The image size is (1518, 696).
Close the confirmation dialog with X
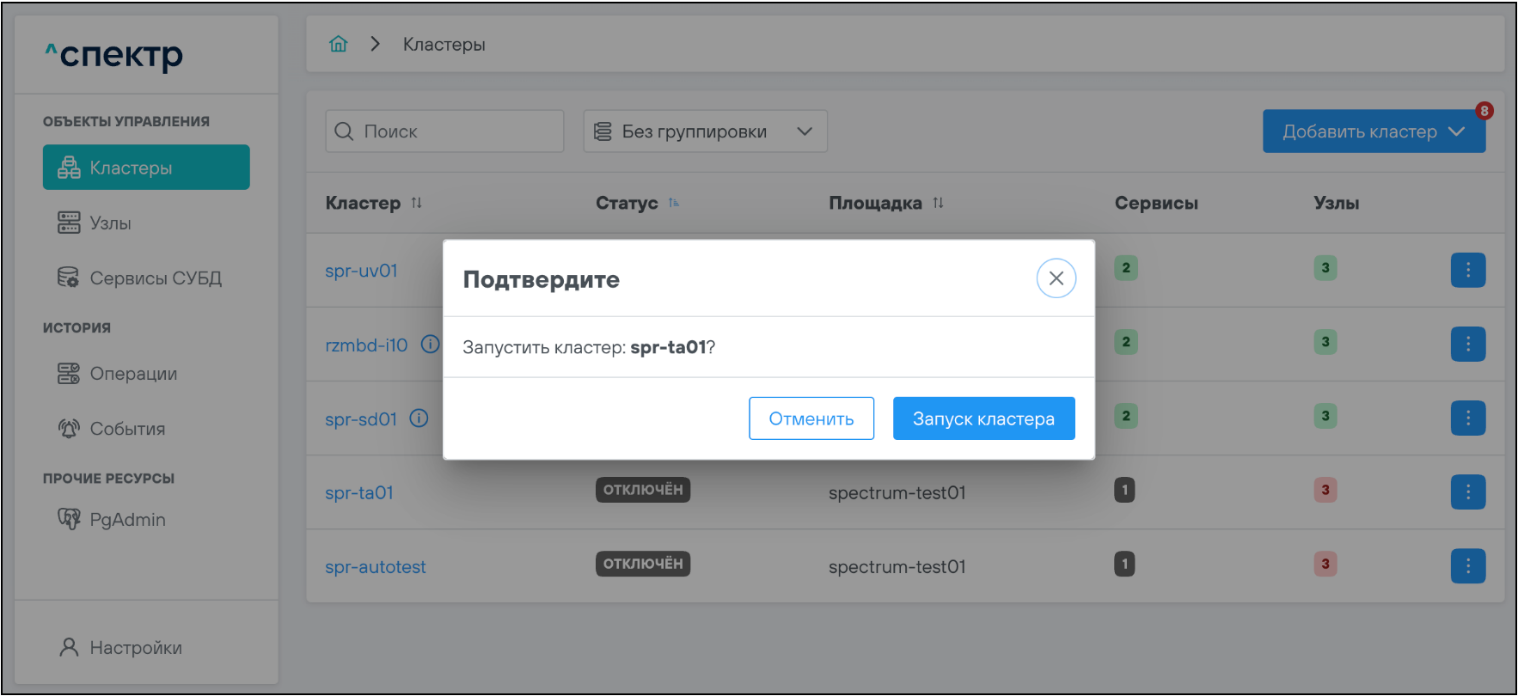(x=1055, y=279)
